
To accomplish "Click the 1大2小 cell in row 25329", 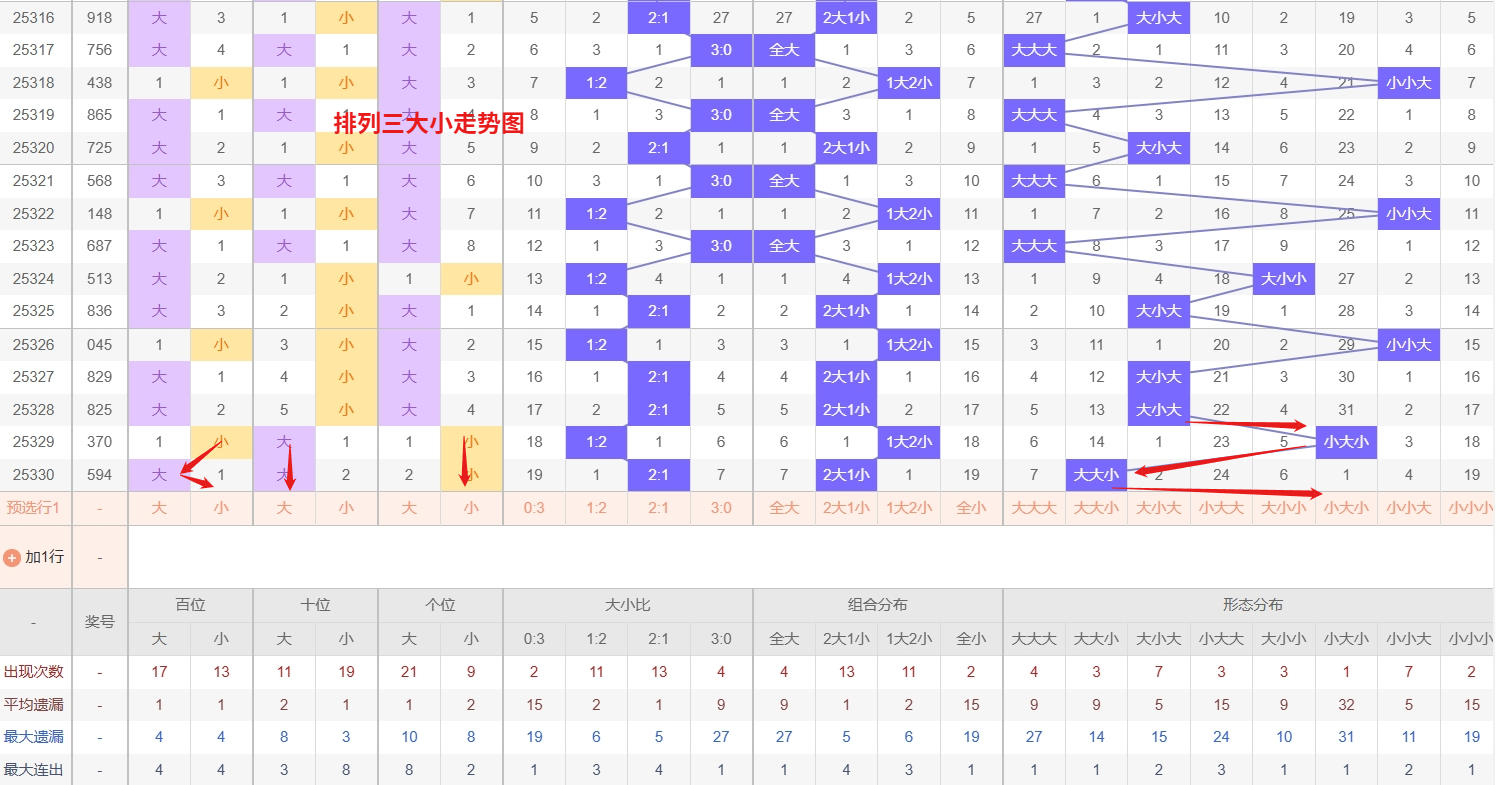I will point(909,442).
